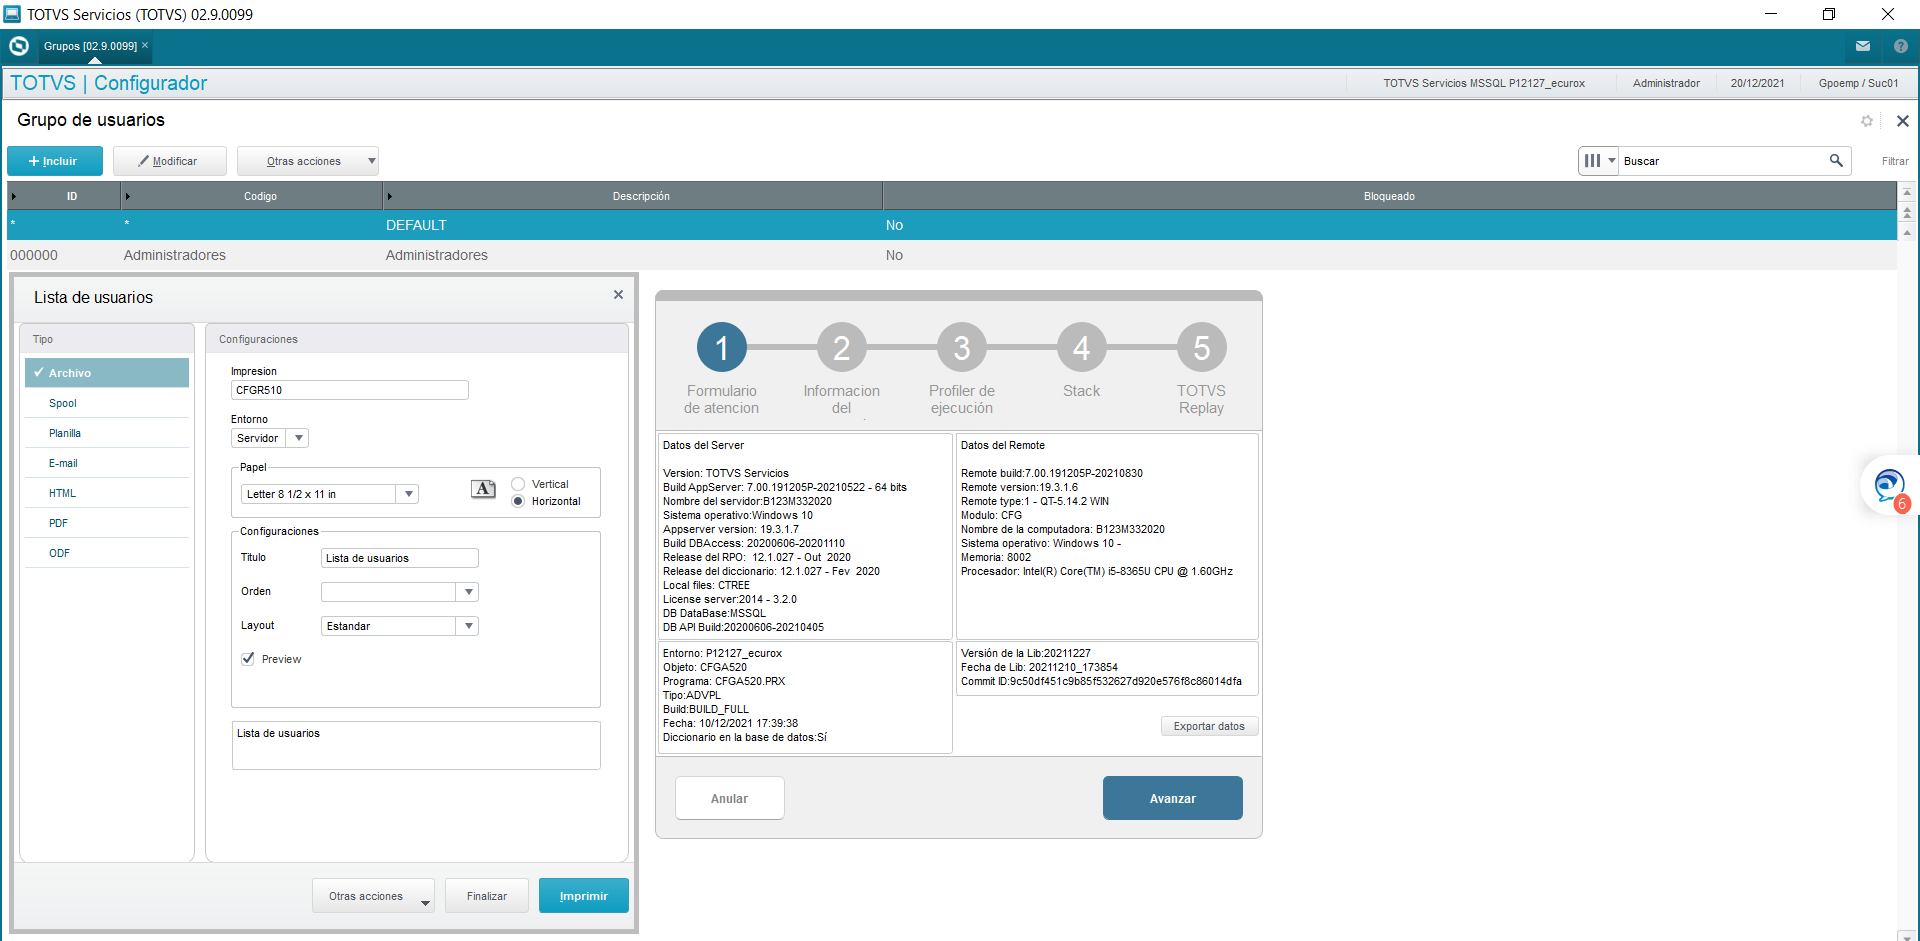This screenshot has width=1920, height=941.
Task: Click the Anular button
Action: click(730, 798)
